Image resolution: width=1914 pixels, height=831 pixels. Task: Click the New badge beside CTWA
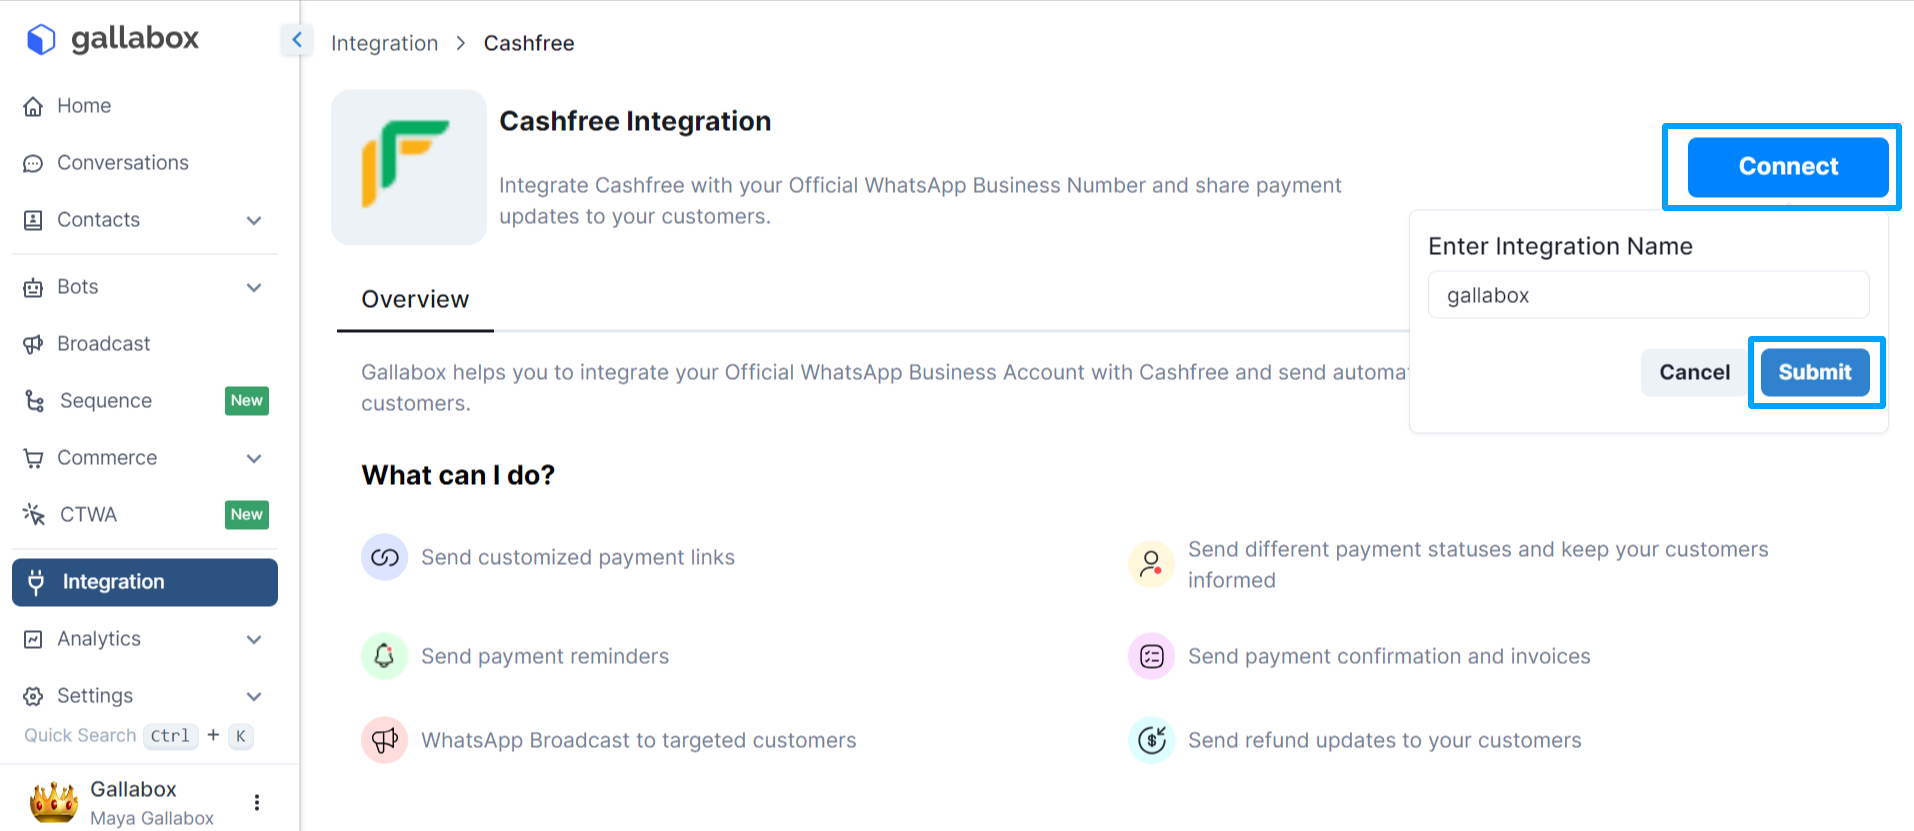pos(247,515)
